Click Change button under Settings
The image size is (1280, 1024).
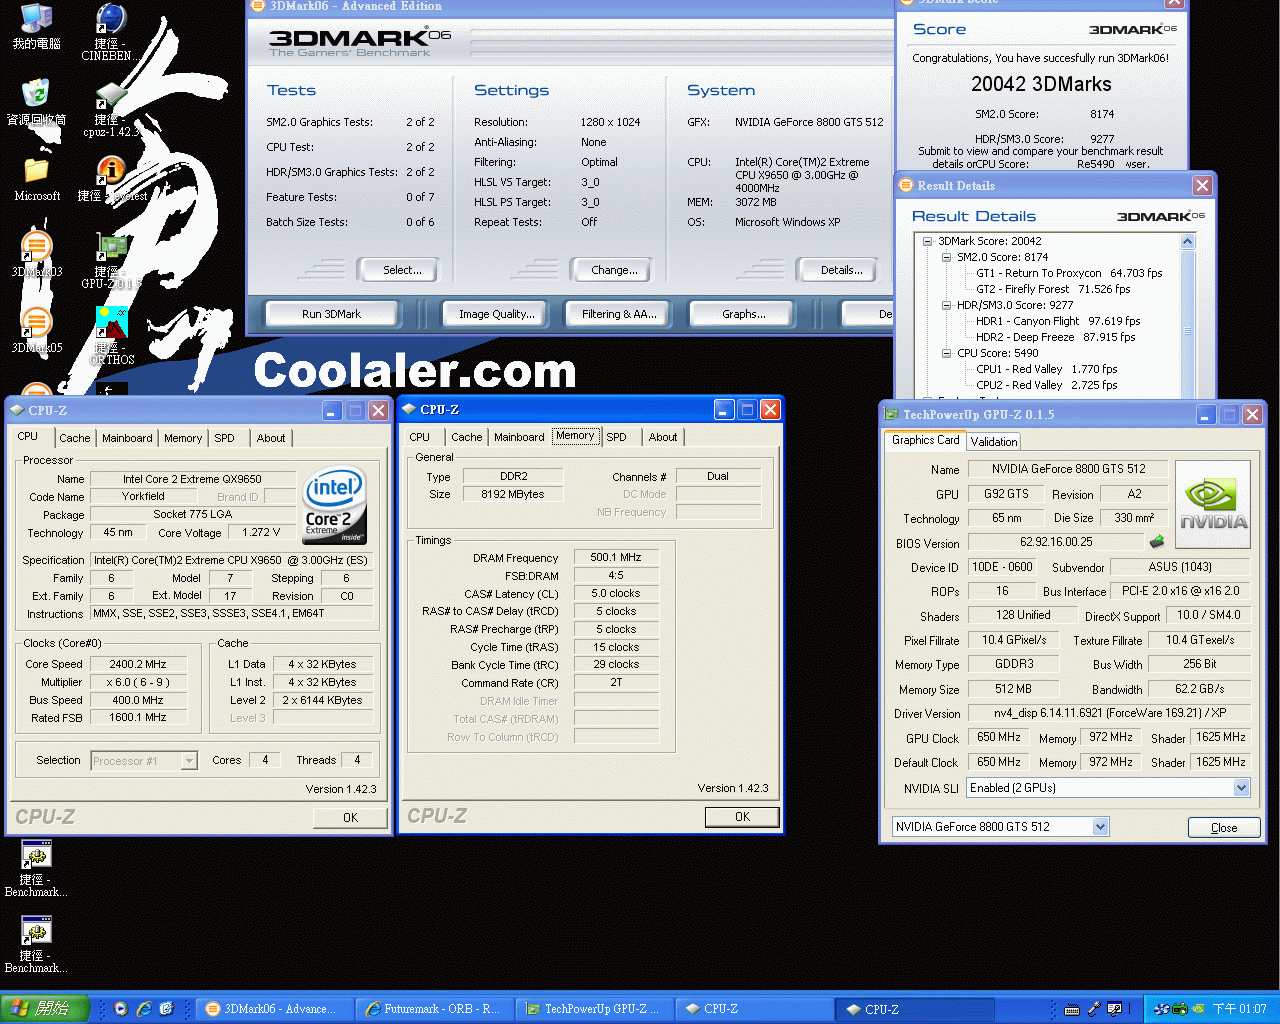coord(614,270)
